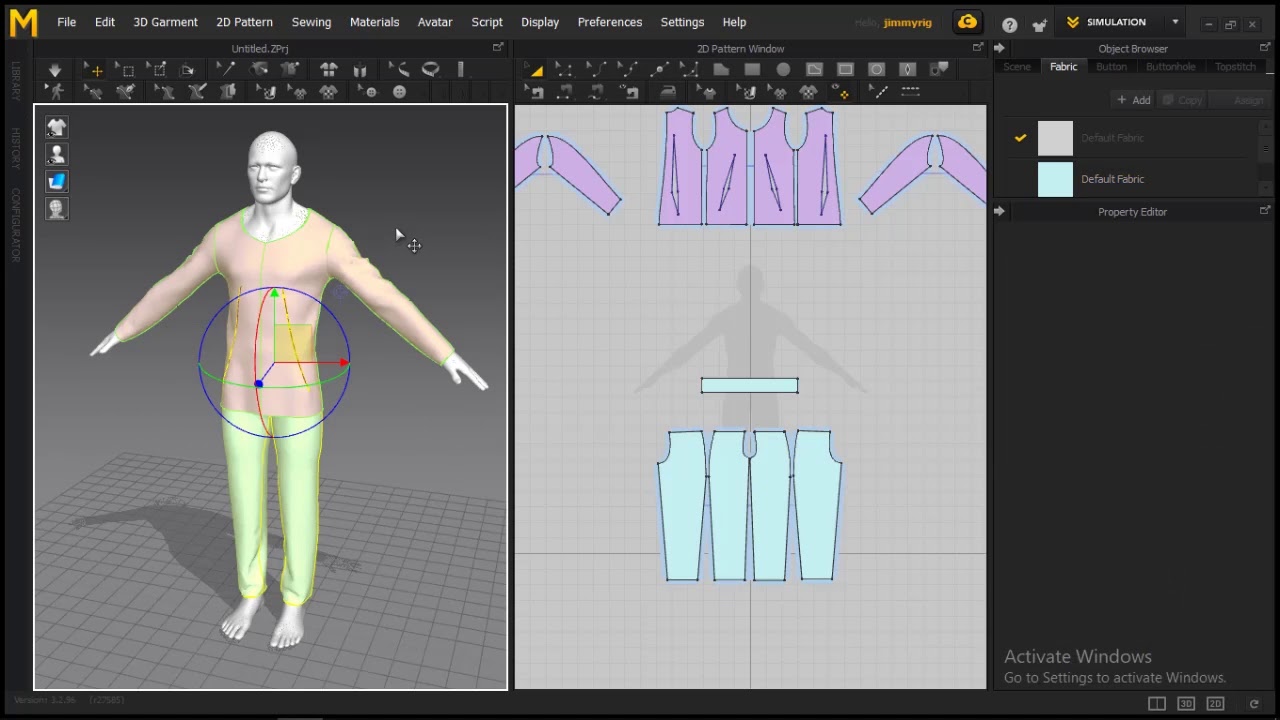Open the 3D Garment menu
The height and width of the screenshot is (720, 1280).
165,22
